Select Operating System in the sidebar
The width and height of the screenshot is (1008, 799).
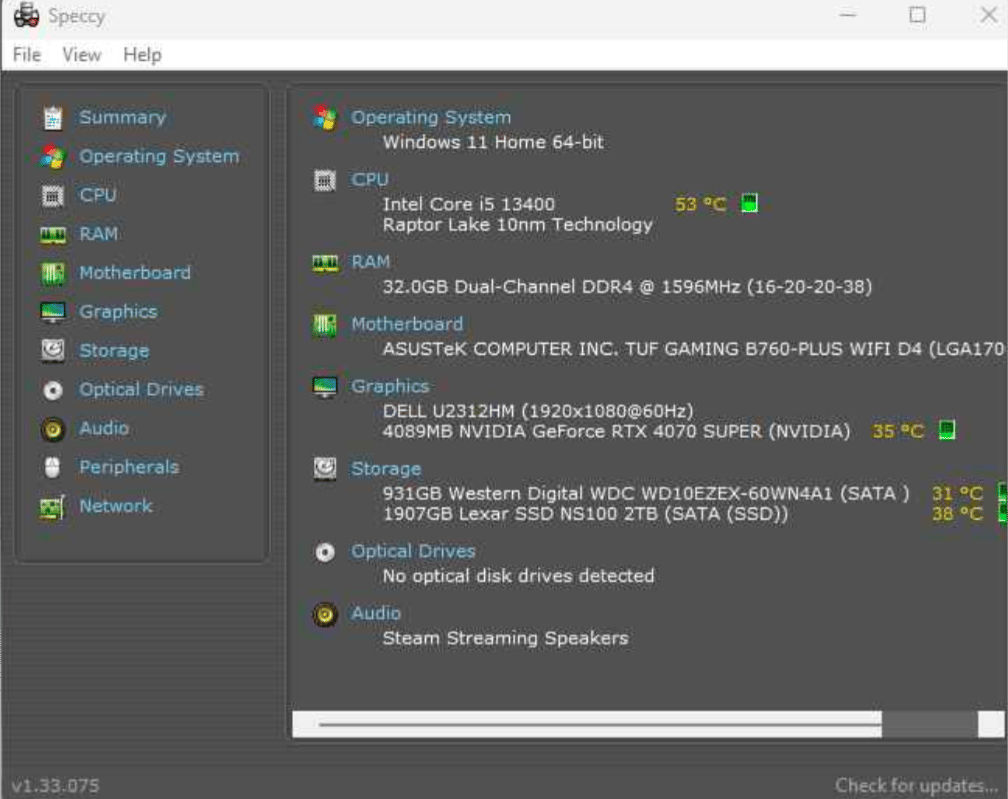click(x=159, y=157)
